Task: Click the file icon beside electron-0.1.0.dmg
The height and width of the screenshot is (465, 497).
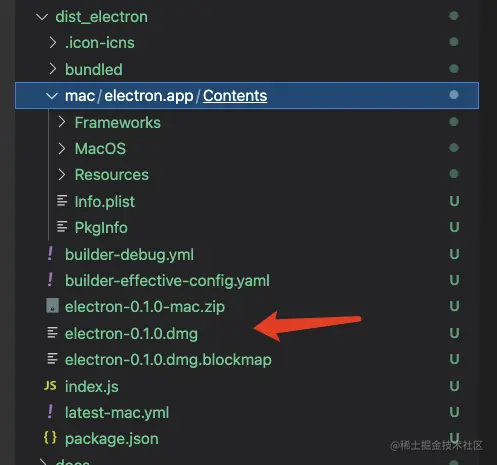Action: pyautogui.click(x=52, y=332)
